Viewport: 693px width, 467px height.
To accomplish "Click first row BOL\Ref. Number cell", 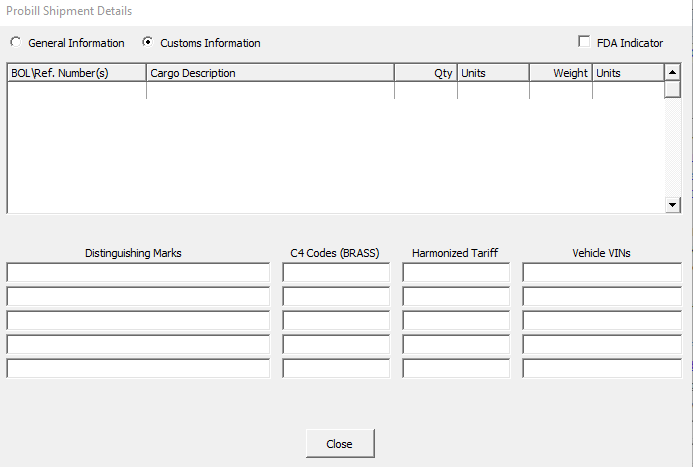I will (77, 90).
